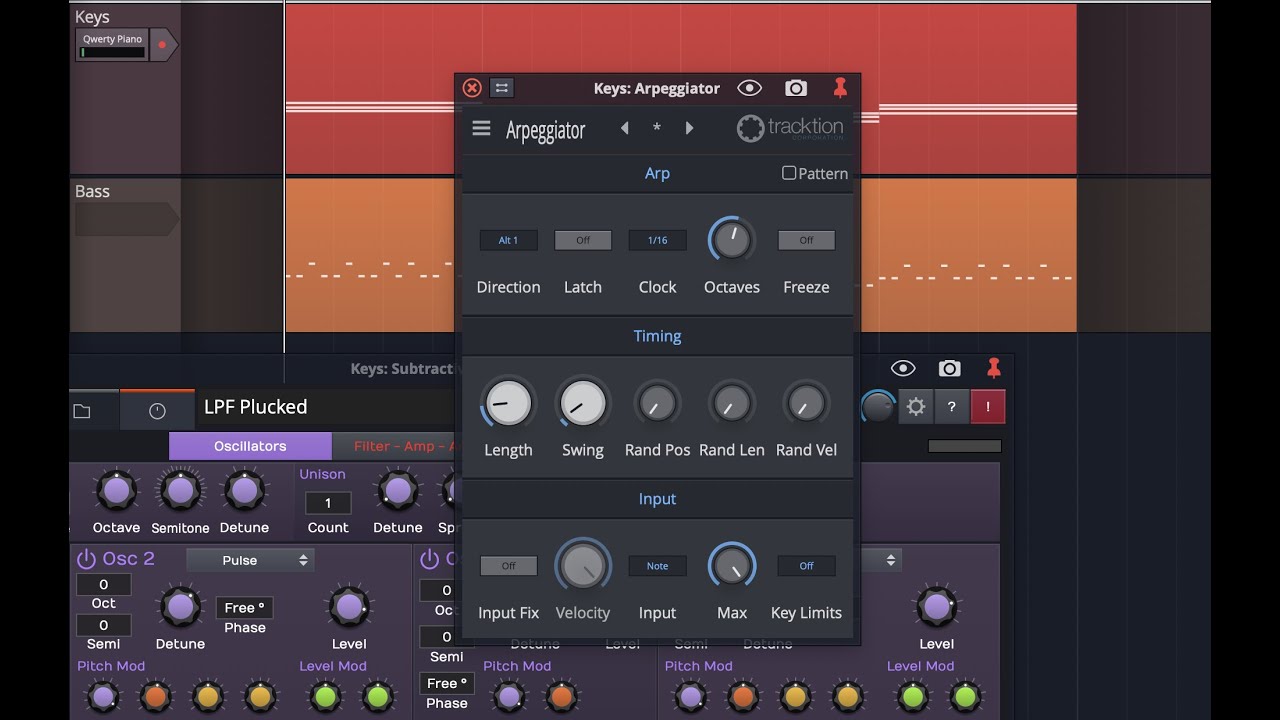Click the Arpeggiator preset name asterisk
This screenshot has width=1280, height=720.
(657, 128)
